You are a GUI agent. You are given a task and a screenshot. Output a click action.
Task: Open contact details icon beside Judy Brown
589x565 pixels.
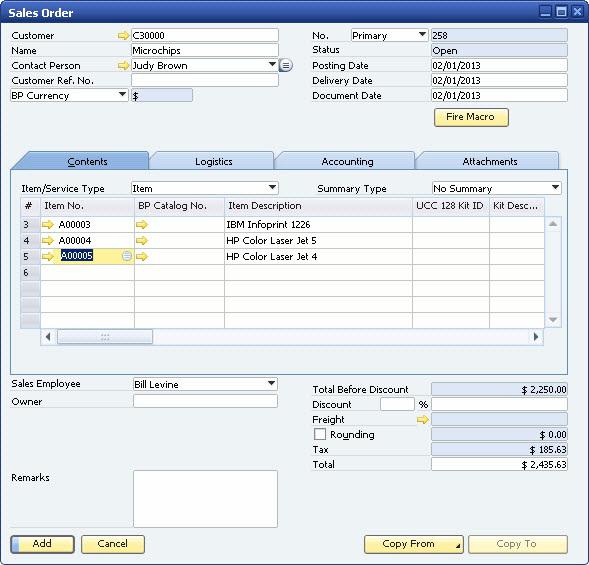click(285, 66)
